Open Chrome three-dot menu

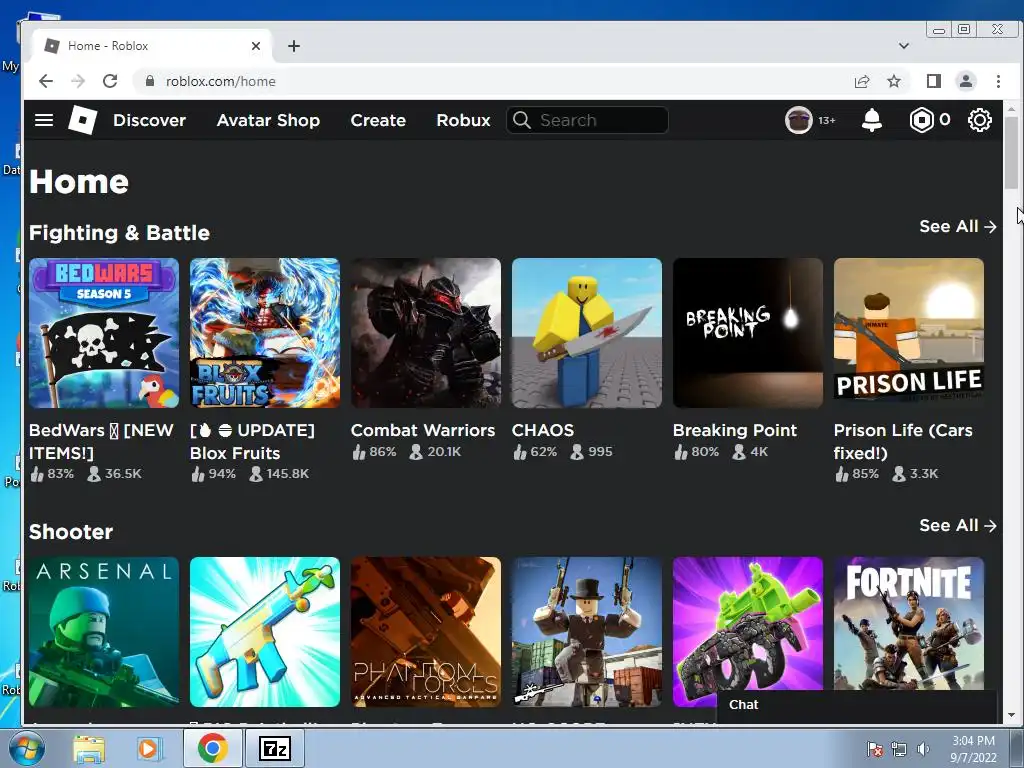tap(998, 81)
